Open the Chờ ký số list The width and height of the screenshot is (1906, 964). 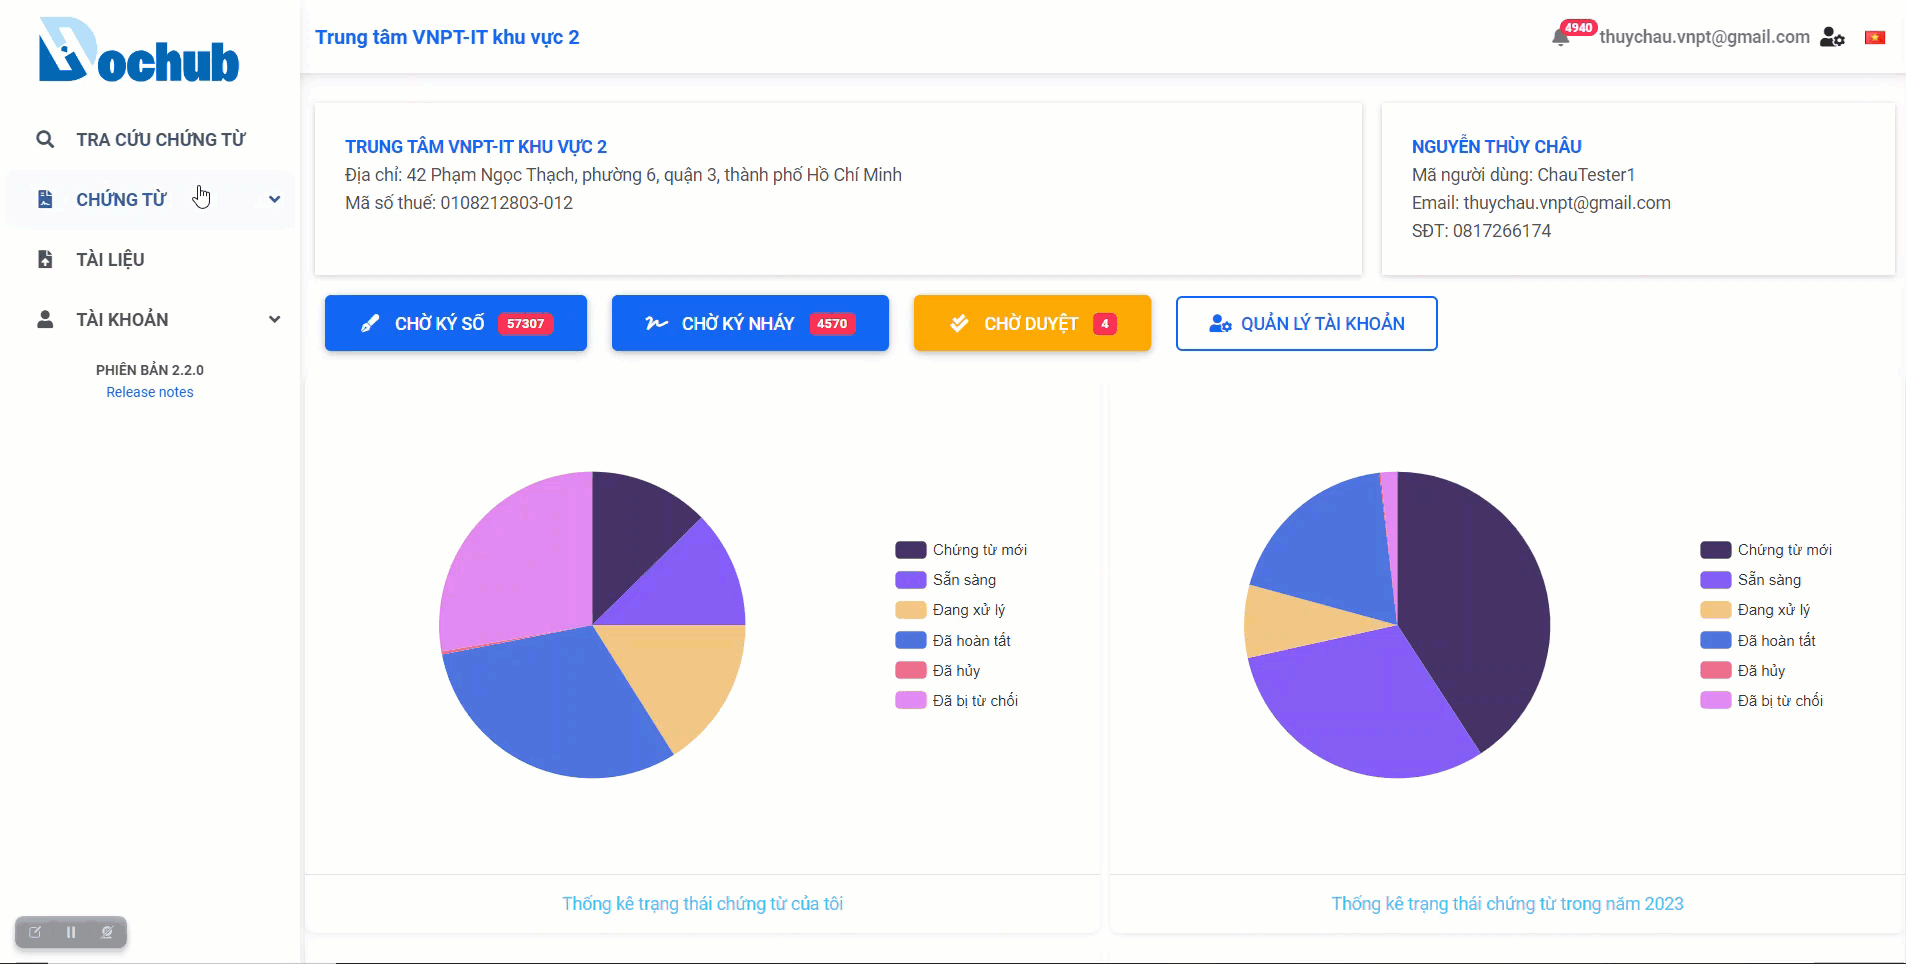(x=456, y=323)
